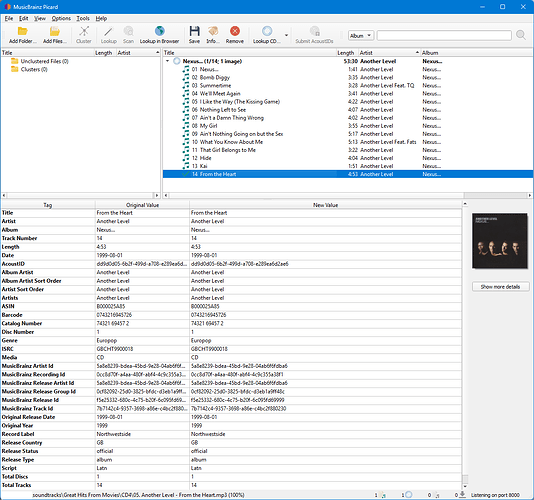Collapse the Nexus... album tree
The width and height of the screenshot is (534, 500).
pos(168,61)
